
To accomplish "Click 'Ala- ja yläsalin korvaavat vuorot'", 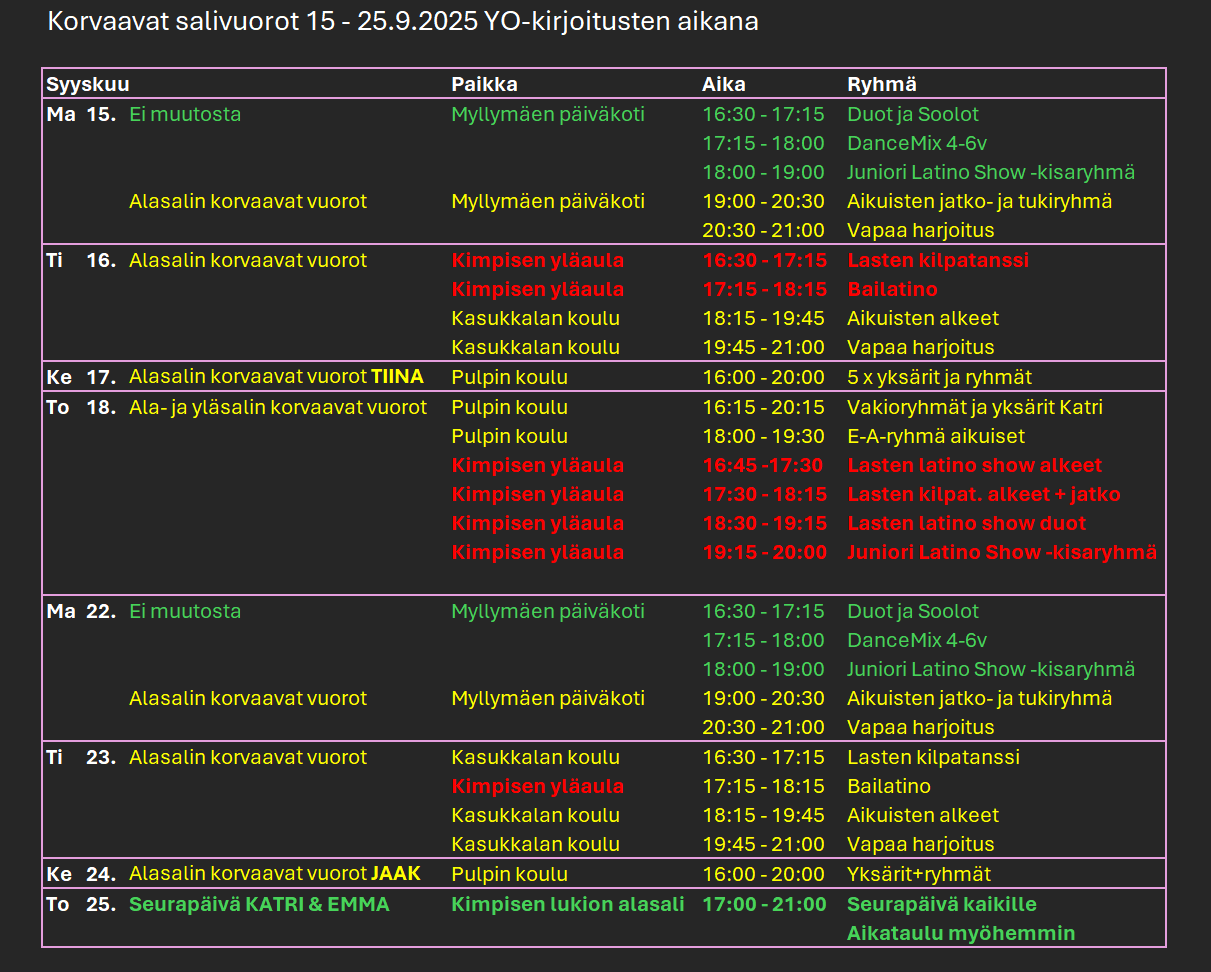I will [278, 407].
